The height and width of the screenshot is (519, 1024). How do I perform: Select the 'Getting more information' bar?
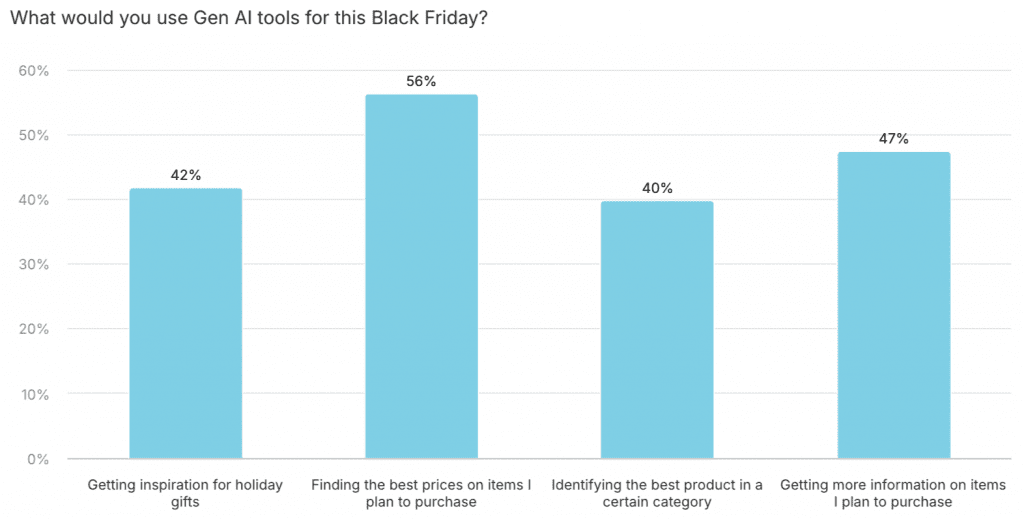pos(893,305)
